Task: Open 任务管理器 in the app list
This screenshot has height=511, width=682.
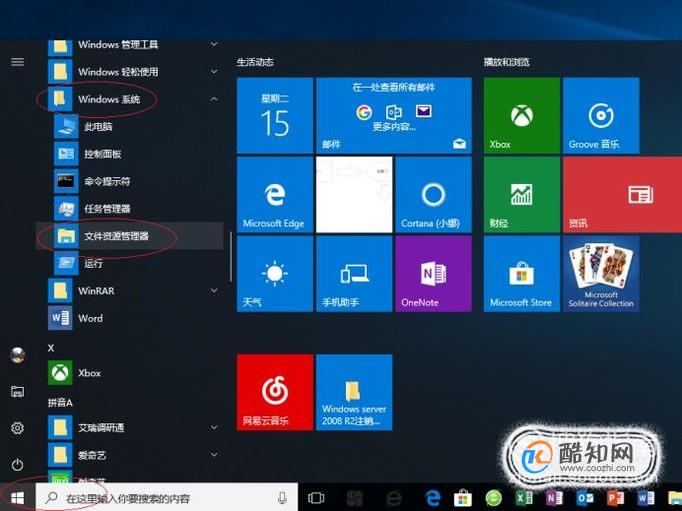Action: [130, 209]
